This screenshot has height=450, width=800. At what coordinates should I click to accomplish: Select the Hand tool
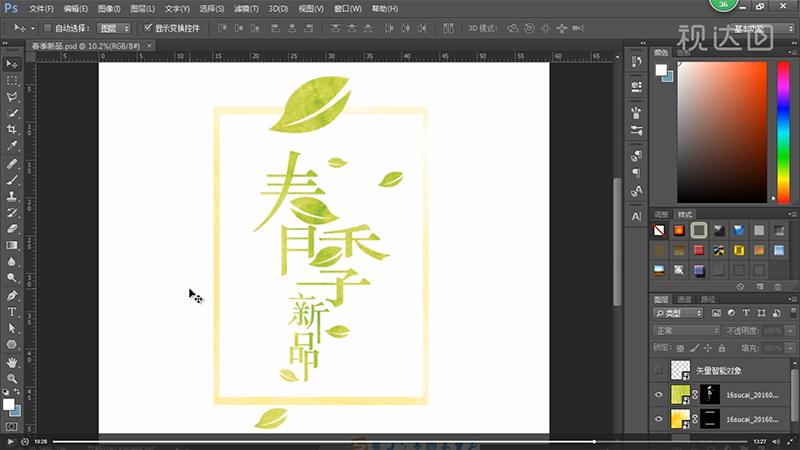pos(12,362)
